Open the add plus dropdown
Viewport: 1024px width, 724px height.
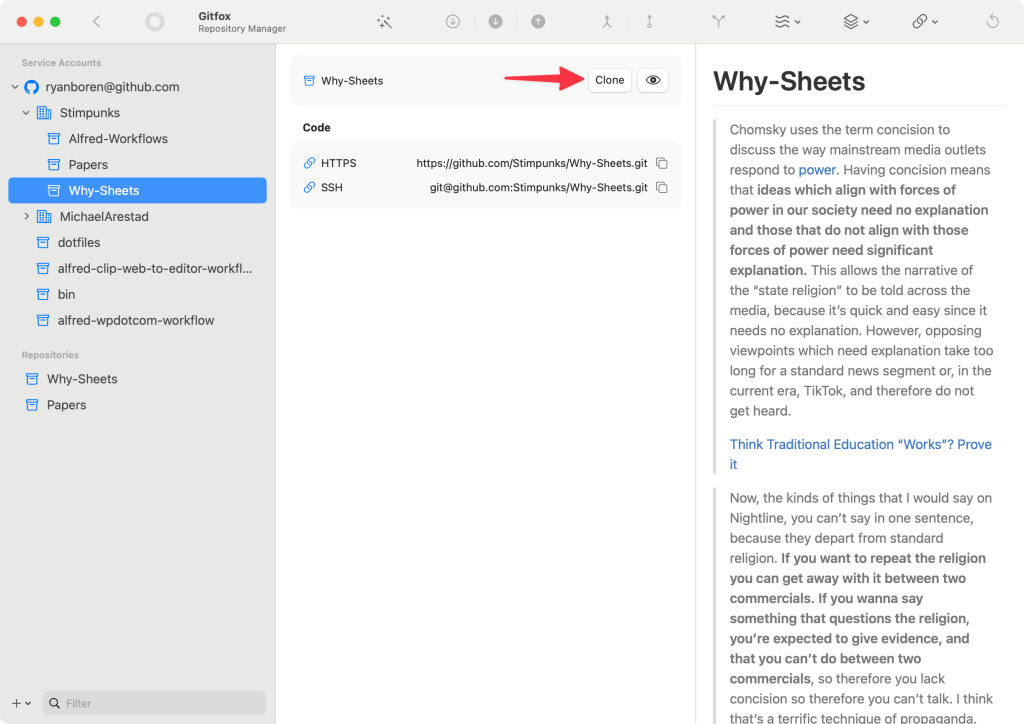click(22, 703)
